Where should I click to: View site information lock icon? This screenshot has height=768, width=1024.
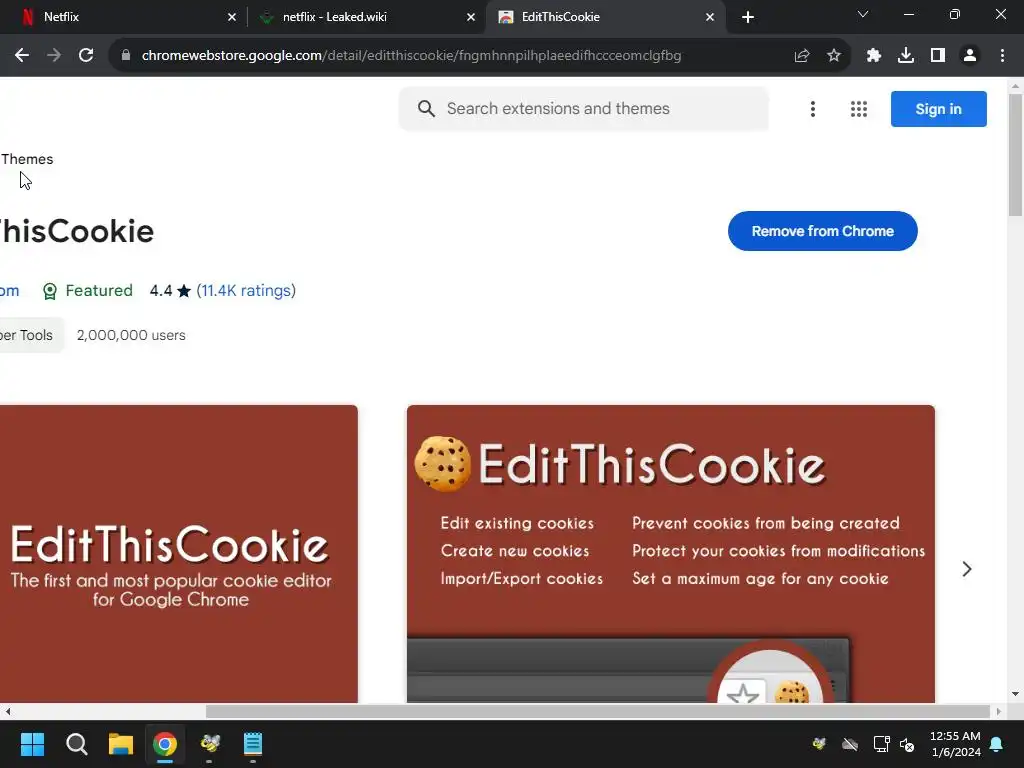point(126,56)
